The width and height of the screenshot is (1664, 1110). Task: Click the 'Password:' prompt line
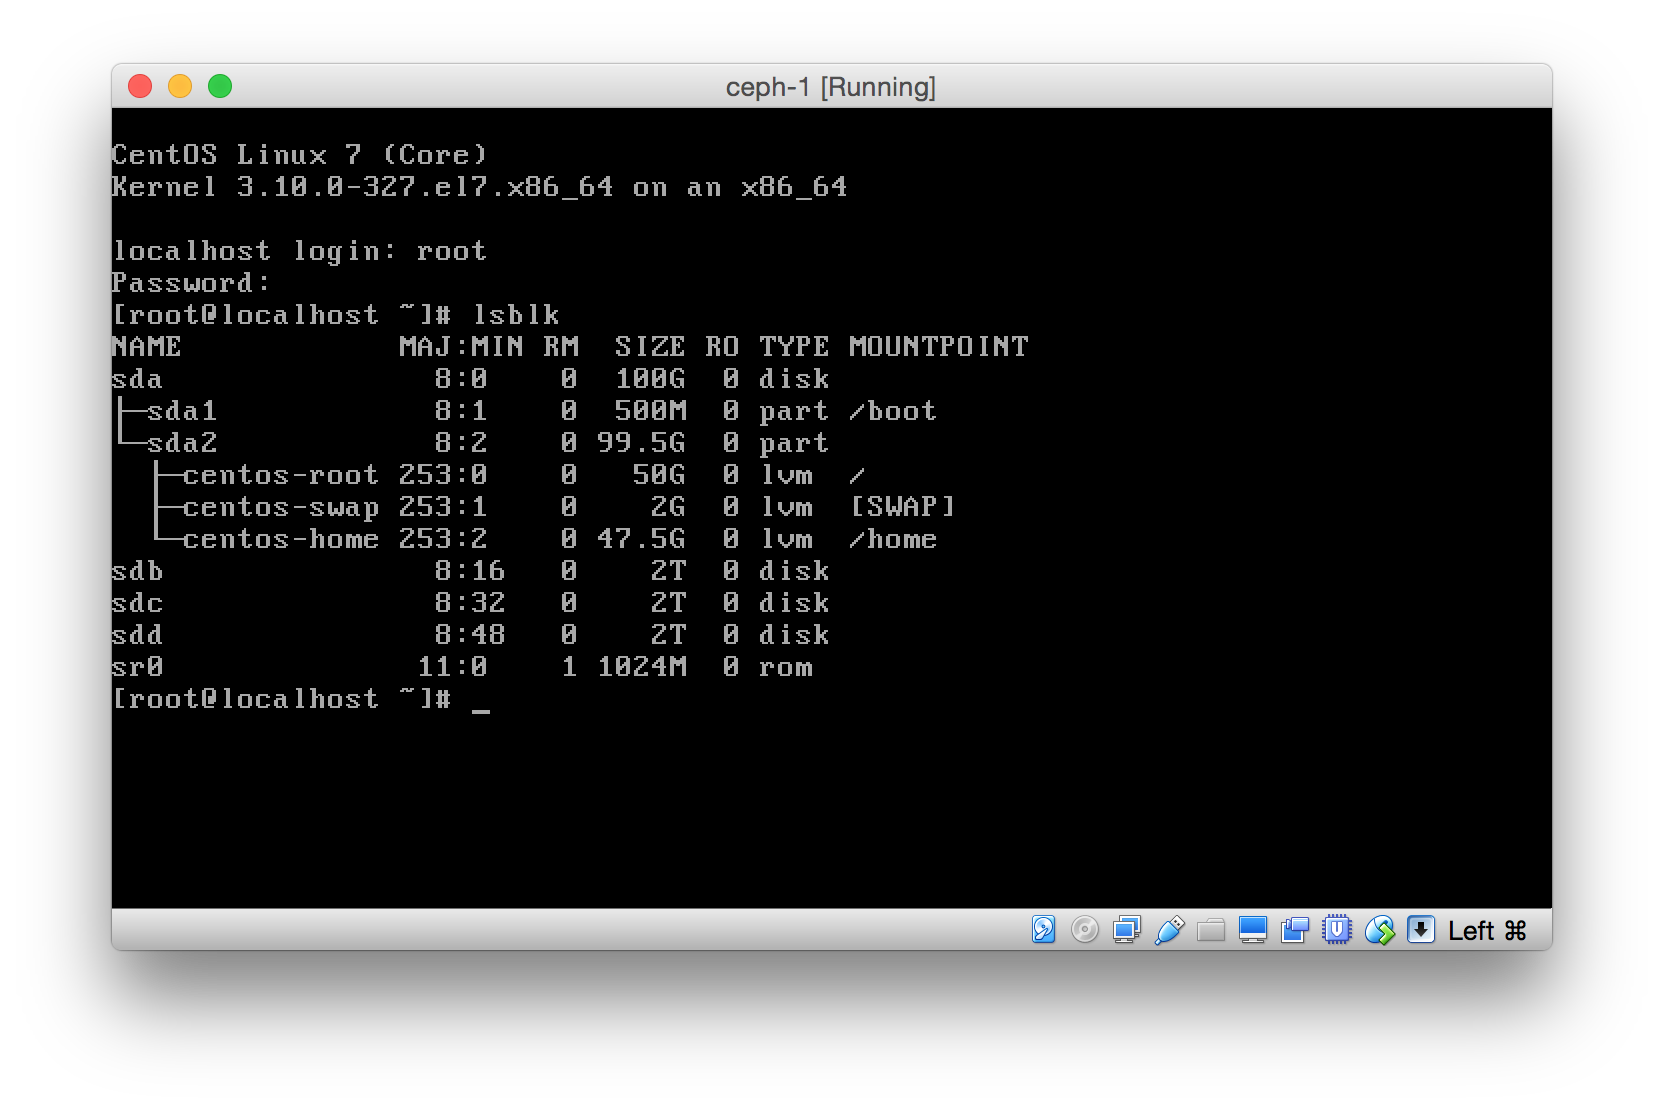[191, 283]
